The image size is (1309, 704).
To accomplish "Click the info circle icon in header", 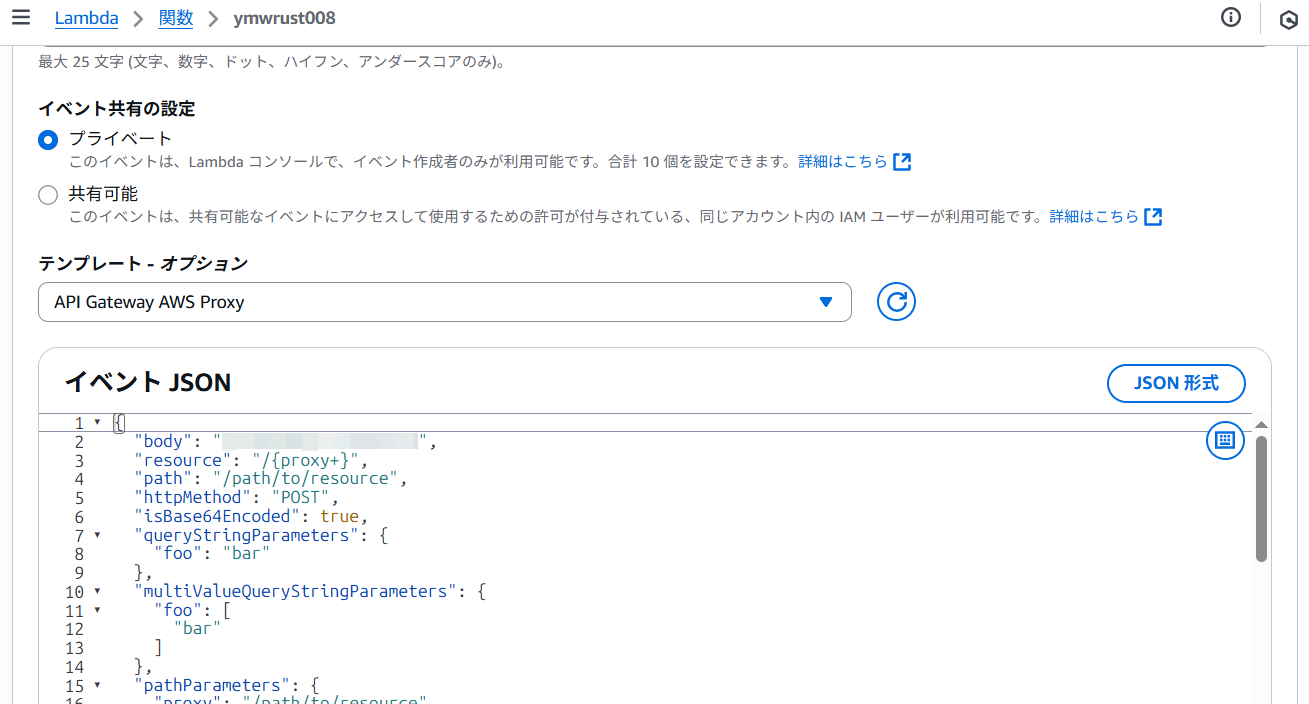I will click(x=1231, y=17).
